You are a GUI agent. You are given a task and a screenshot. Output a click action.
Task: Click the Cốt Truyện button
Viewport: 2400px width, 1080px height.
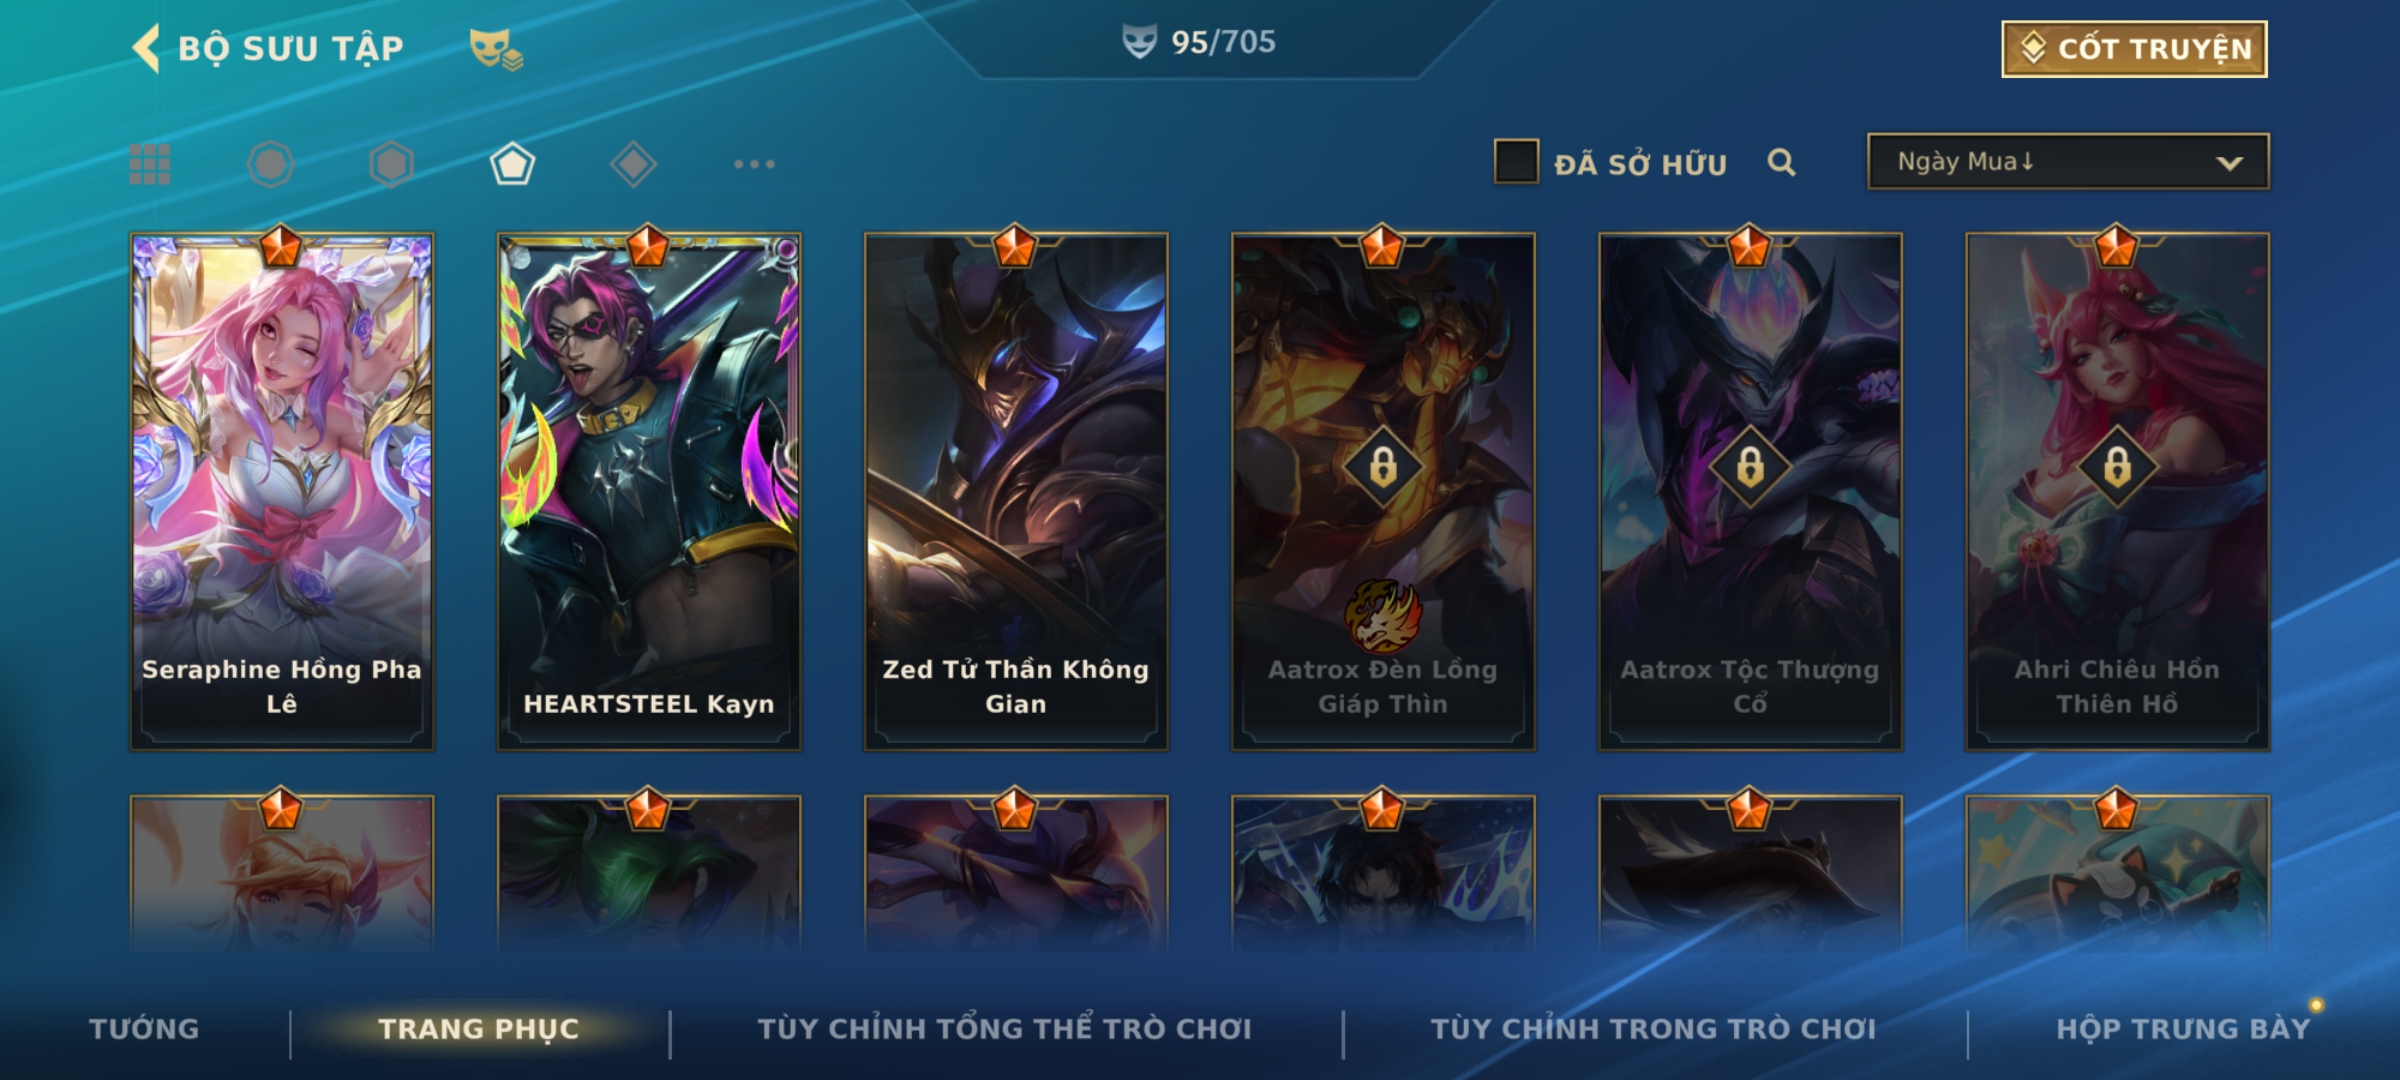pos(2134,49)
